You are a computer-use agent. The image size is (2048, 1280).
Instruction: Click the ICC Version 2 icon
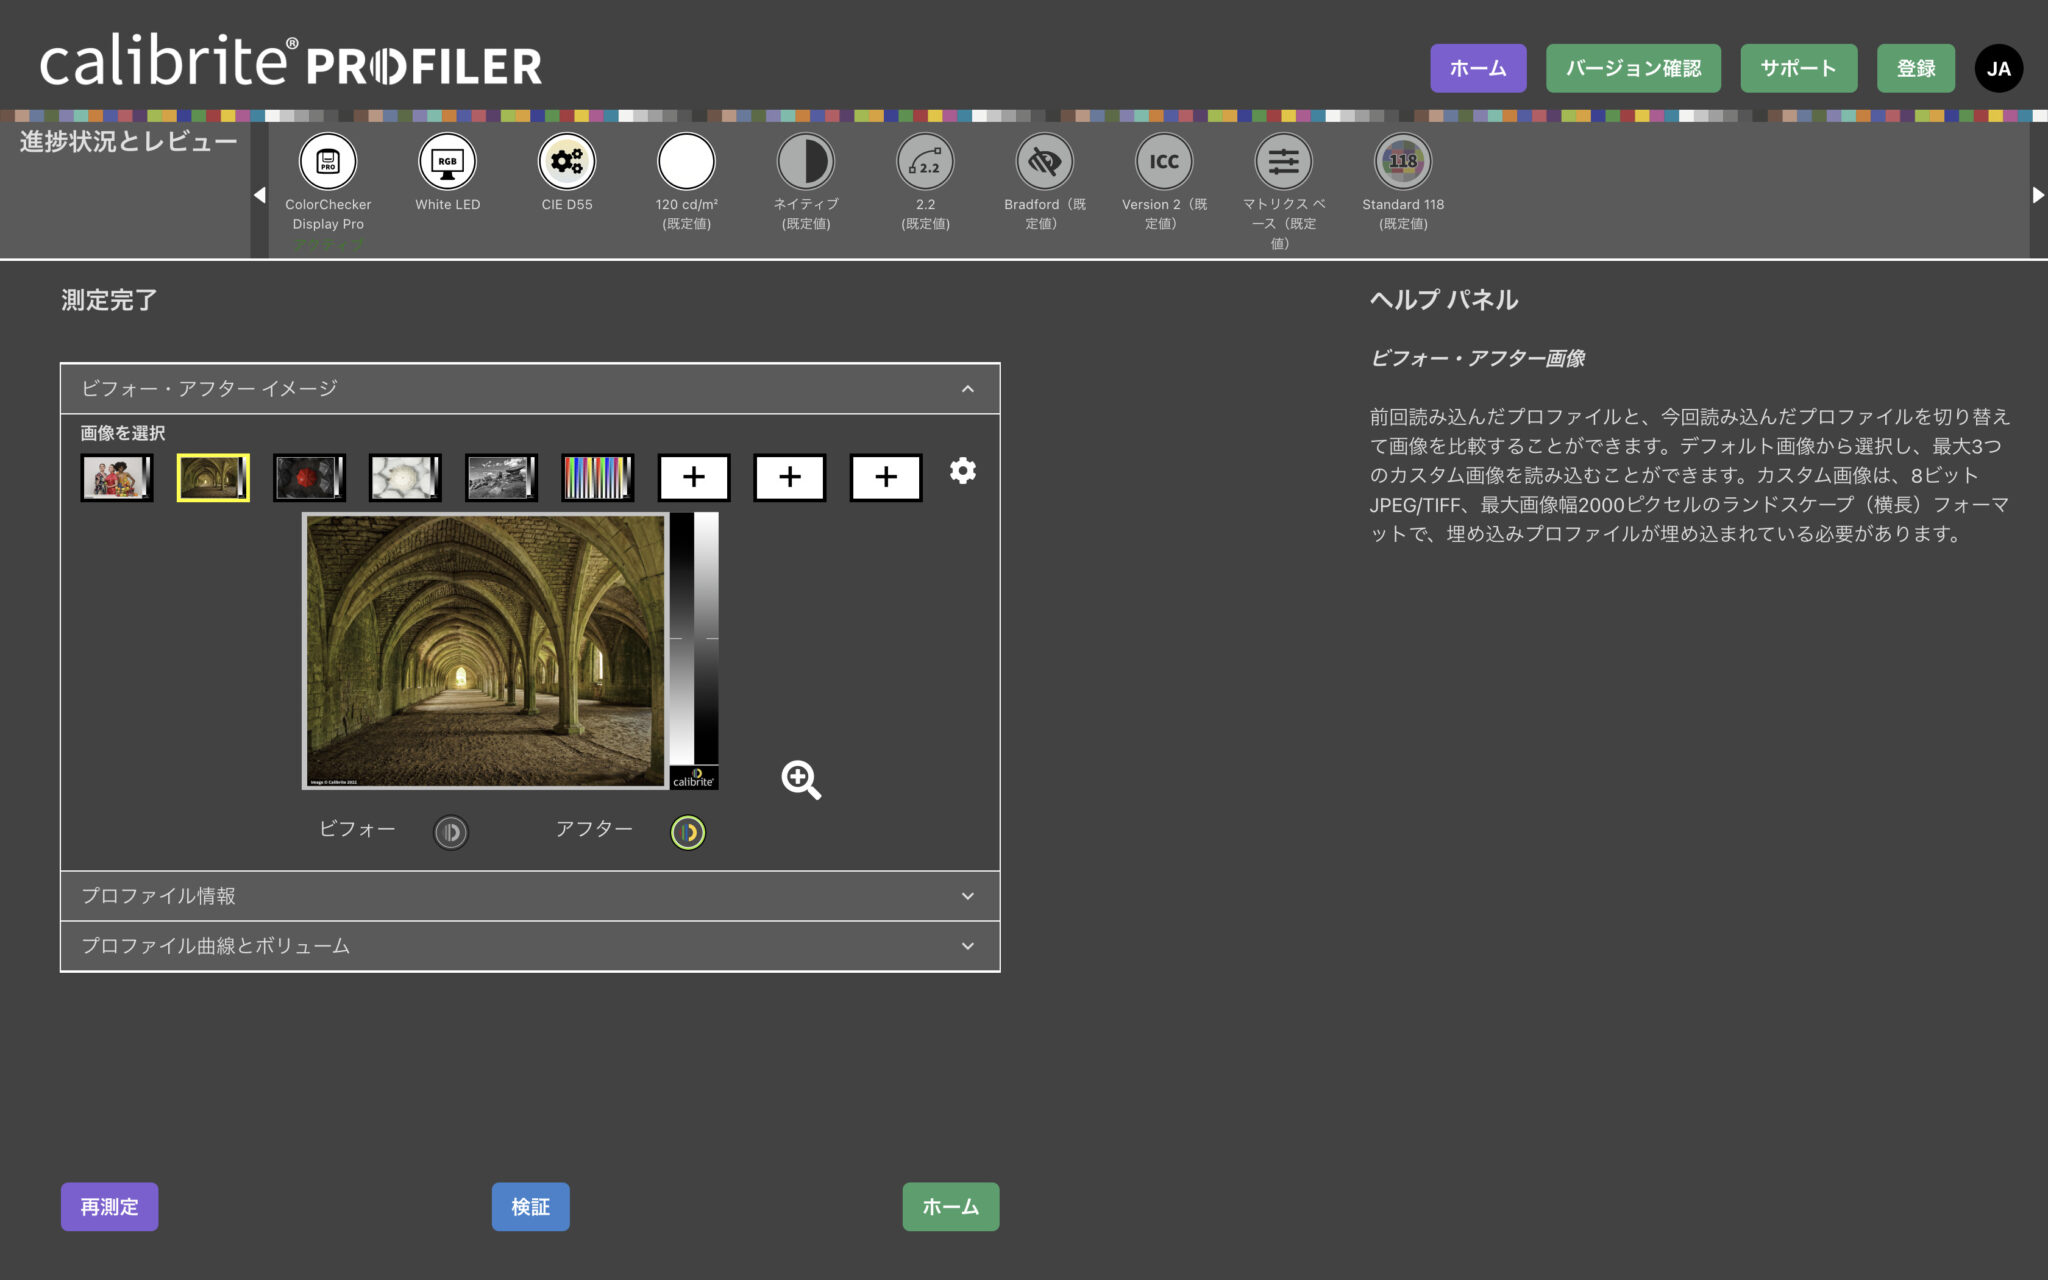point(1164,162)
